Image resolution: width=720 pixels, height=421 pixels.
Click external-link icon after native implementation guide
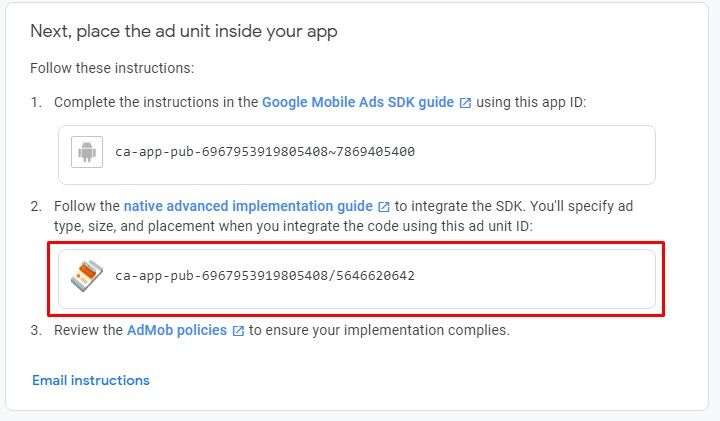tap(384, 207)
